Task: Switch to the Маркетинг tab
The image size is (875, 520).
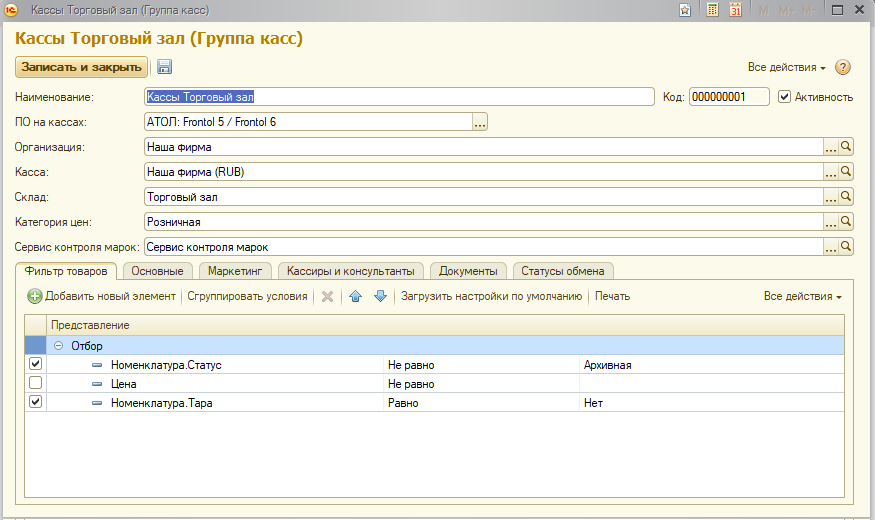Action: click(234, 271)
